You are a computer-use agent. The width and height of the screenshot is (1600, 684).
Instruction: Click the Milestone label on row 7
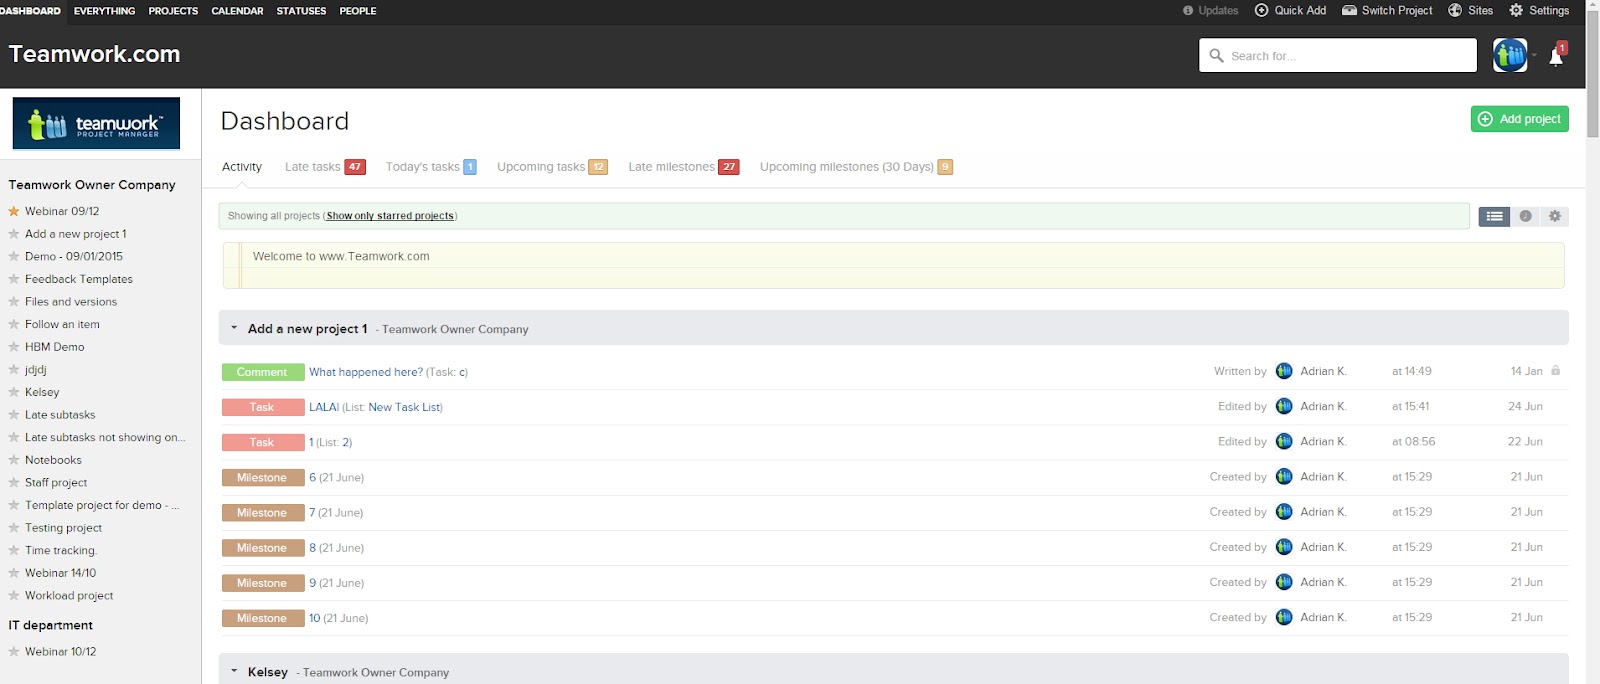[x=263, y=513]
